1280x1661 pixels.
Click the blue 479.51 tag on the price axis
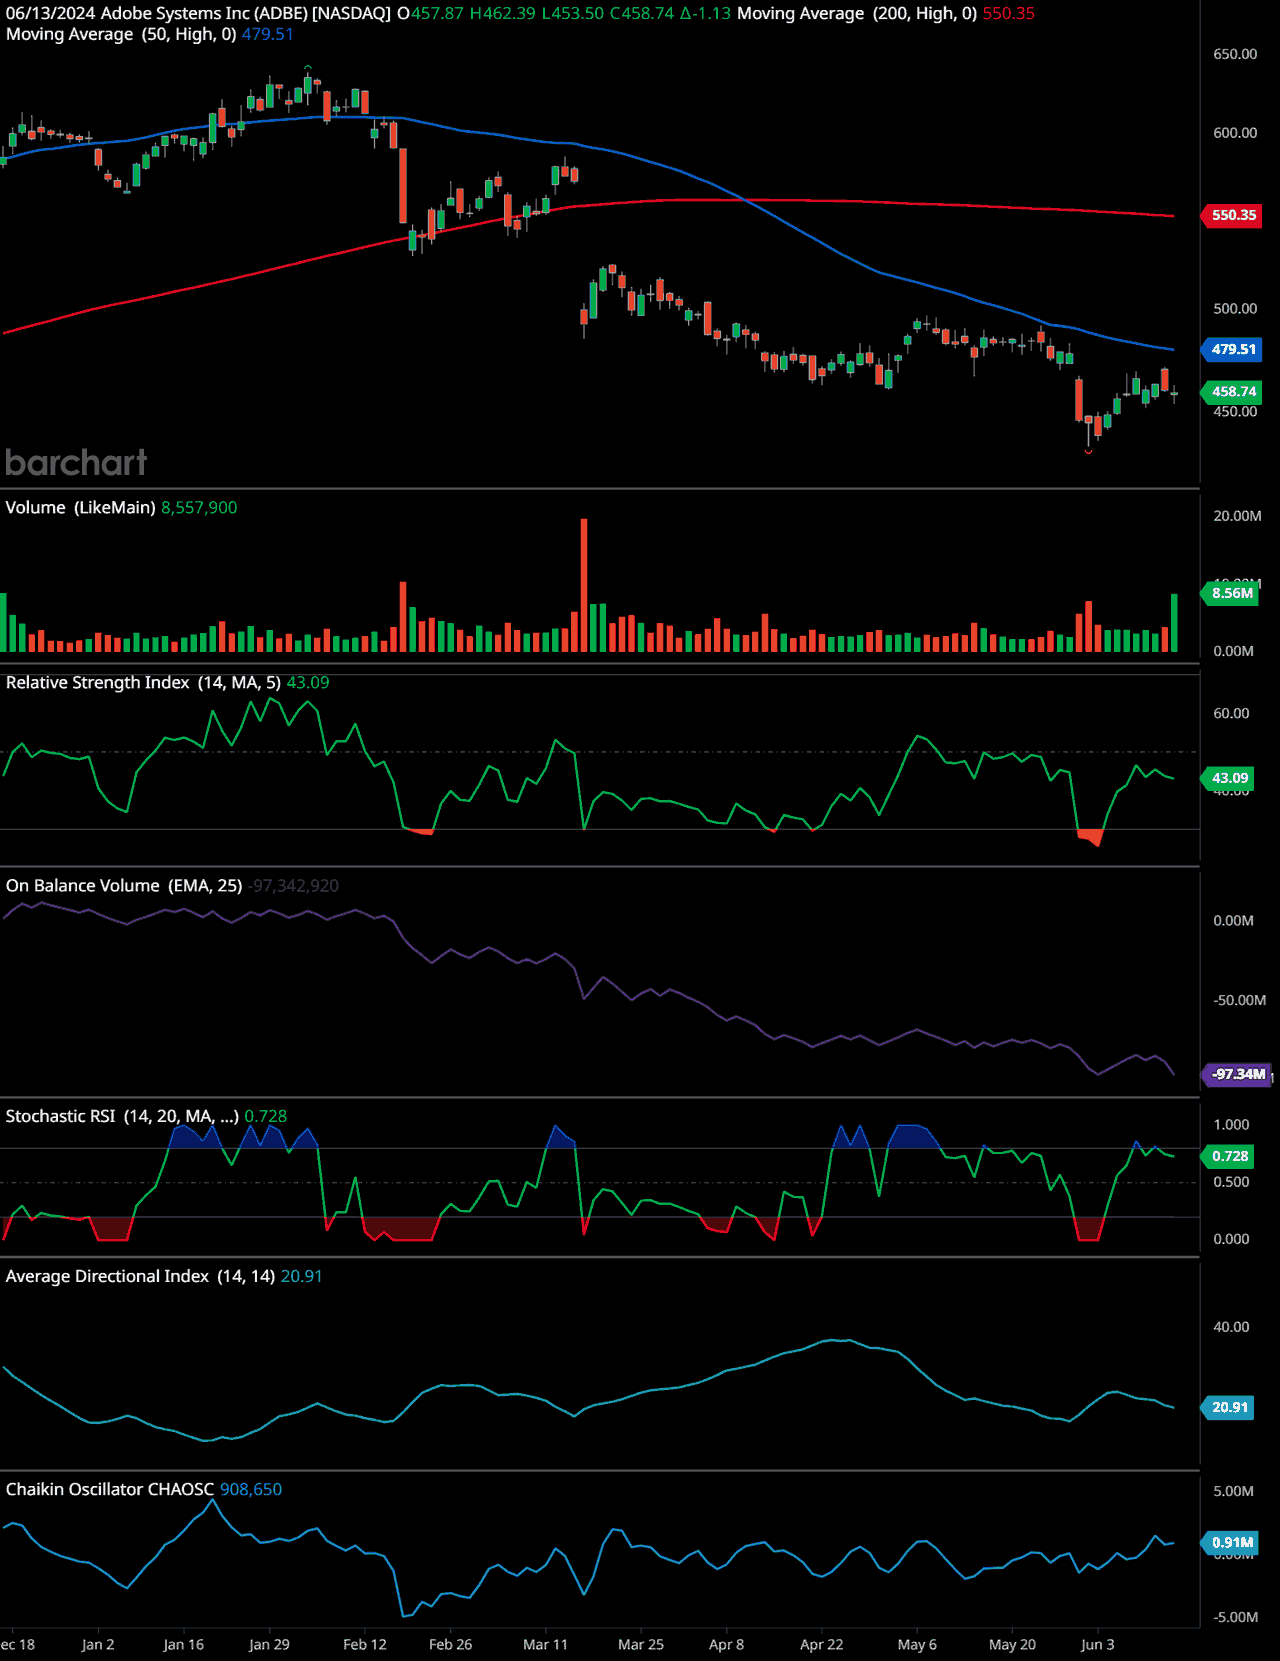pos(1233,349)
